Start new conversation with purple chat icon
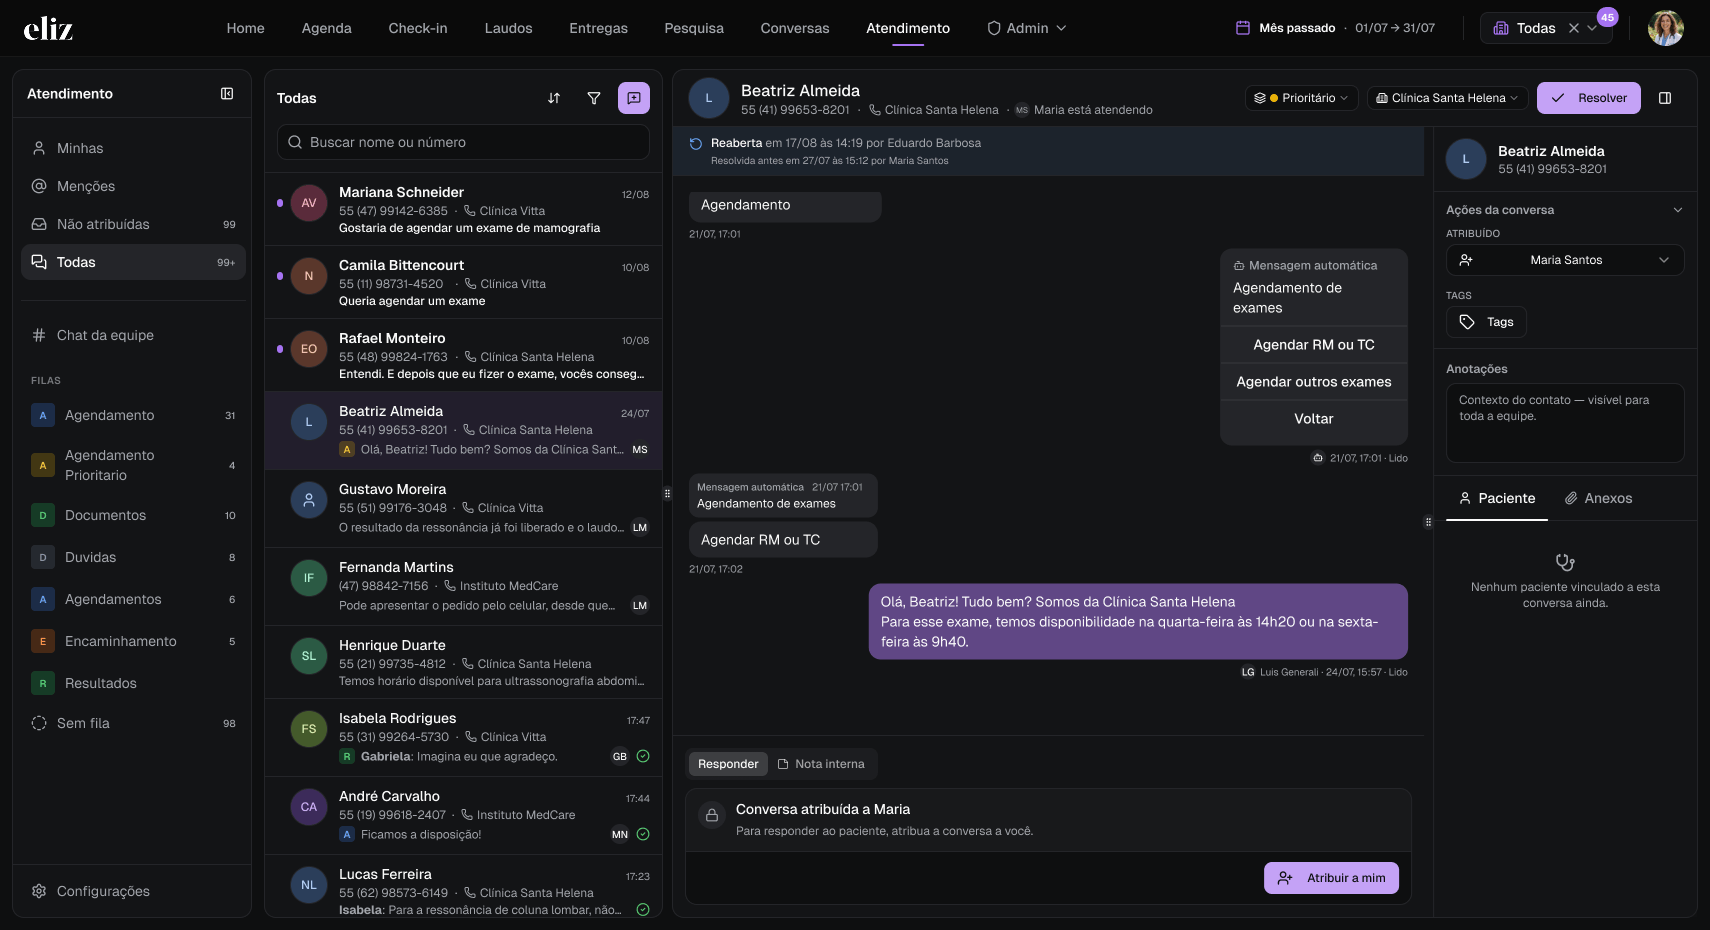The width and height of the screenshot is (1710, 930). [x=634, y=98]
